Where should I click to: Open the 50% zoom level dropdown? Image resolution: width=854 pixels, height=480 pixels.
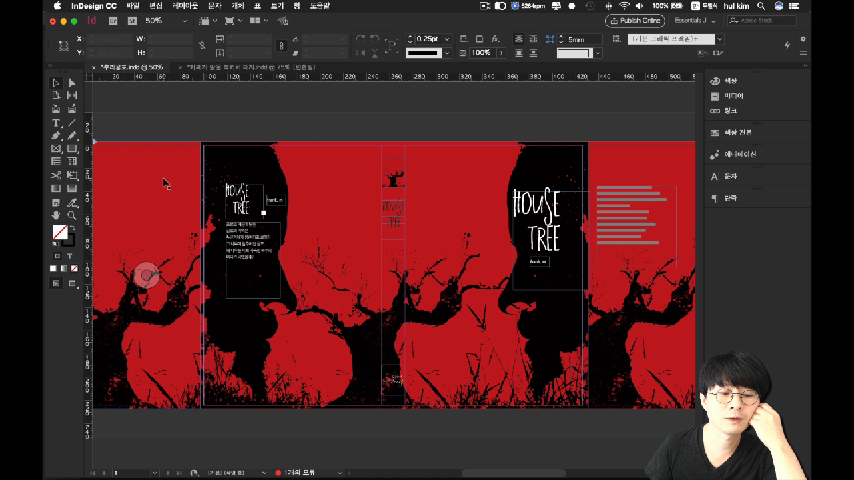(x=185, y=21)
